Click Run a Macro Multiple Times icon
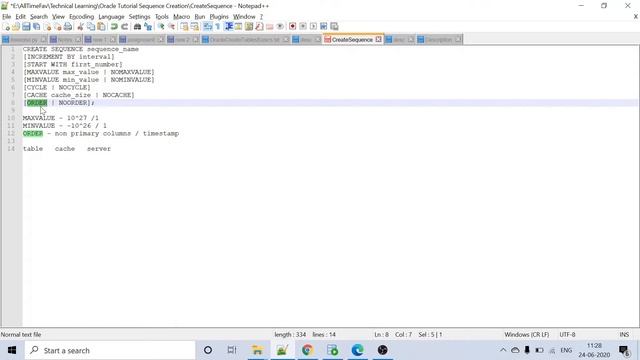The height and width of the screenshot is (360, 640). pos(324,27)
